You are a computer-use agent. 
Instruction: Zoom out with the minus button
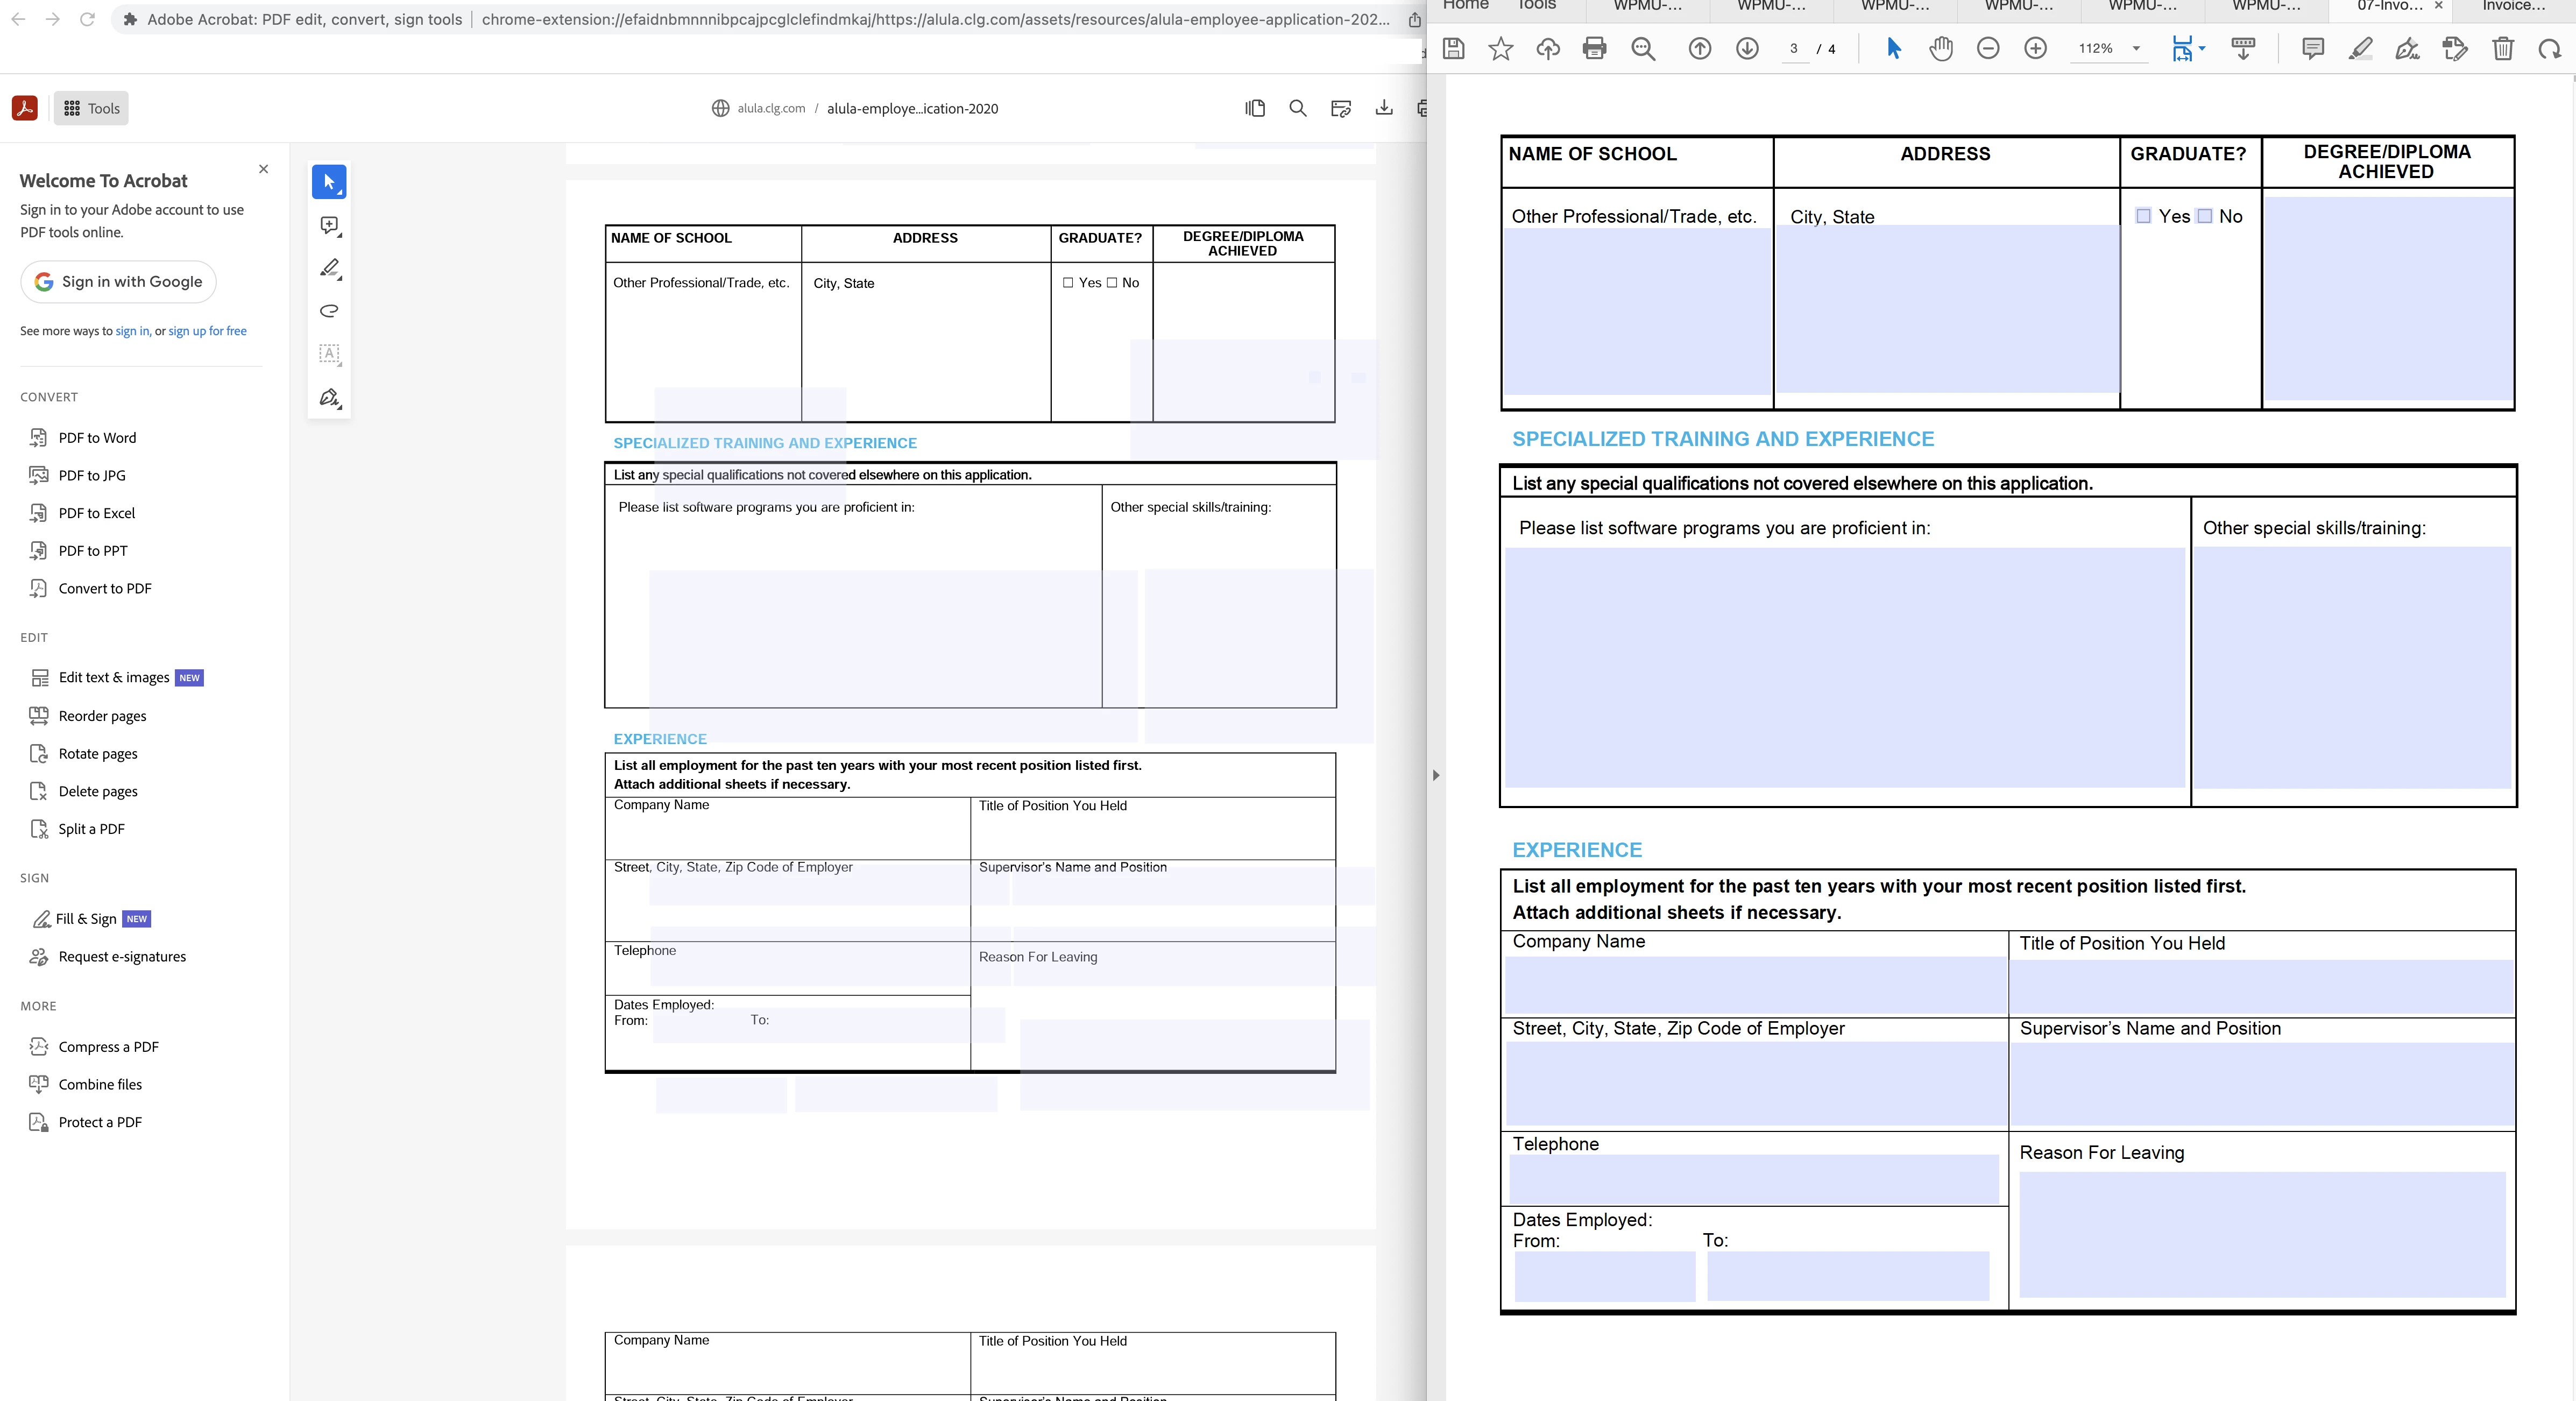point(1988,48)
